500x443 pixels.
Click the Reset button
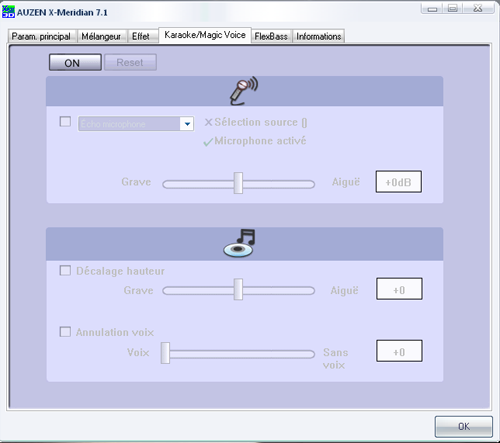(x=130, y=62)
